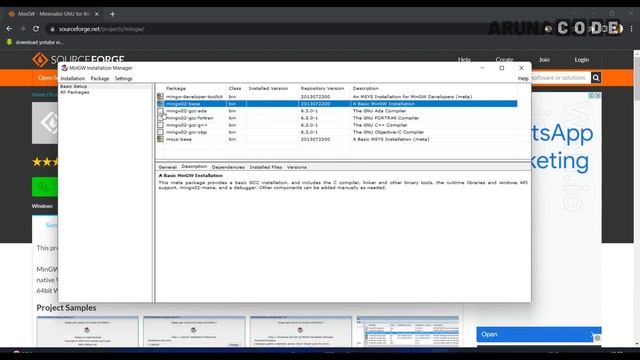Open the second Project Samples thumbnail

[x=194, y=331]
